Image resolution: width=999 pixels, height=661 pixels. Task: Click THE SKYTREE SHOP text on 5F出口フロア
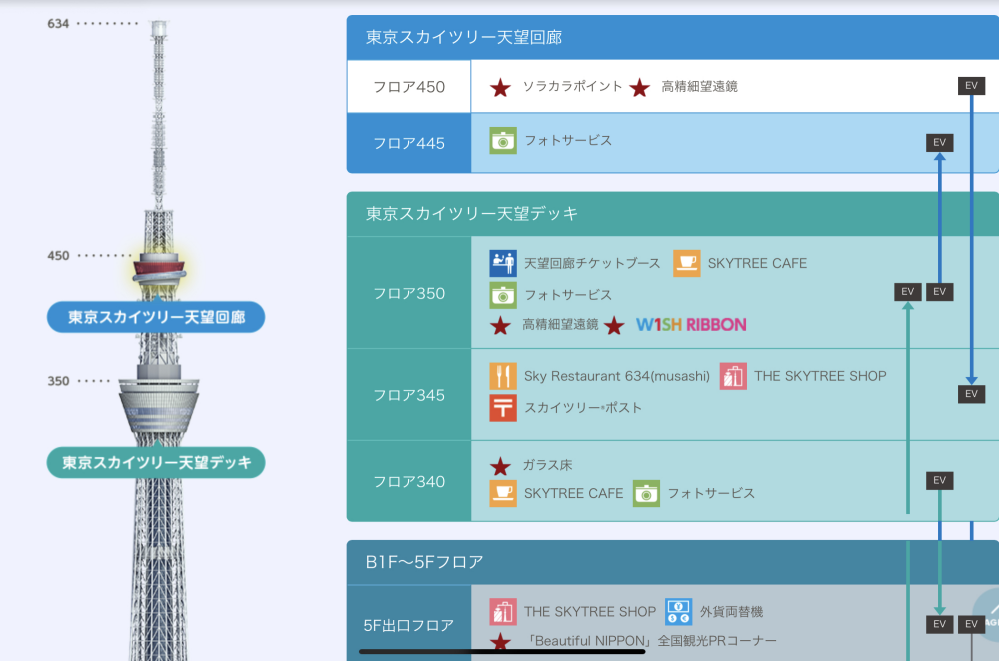click(590, 612)
